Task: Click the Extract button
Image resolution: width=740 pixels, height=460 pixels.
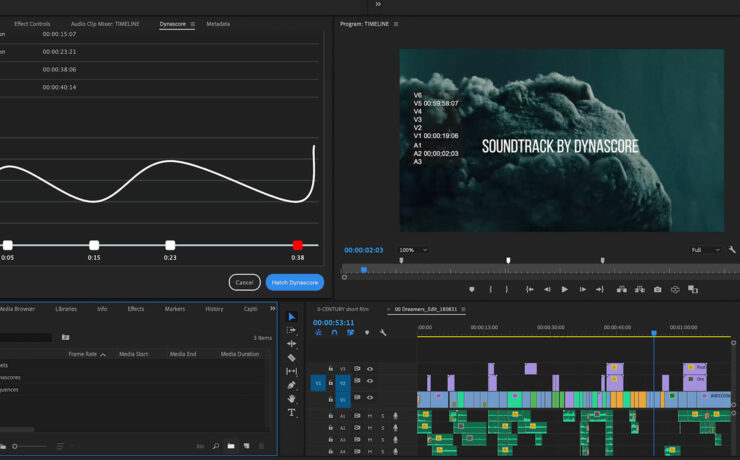Action: (x=639, y=290)
